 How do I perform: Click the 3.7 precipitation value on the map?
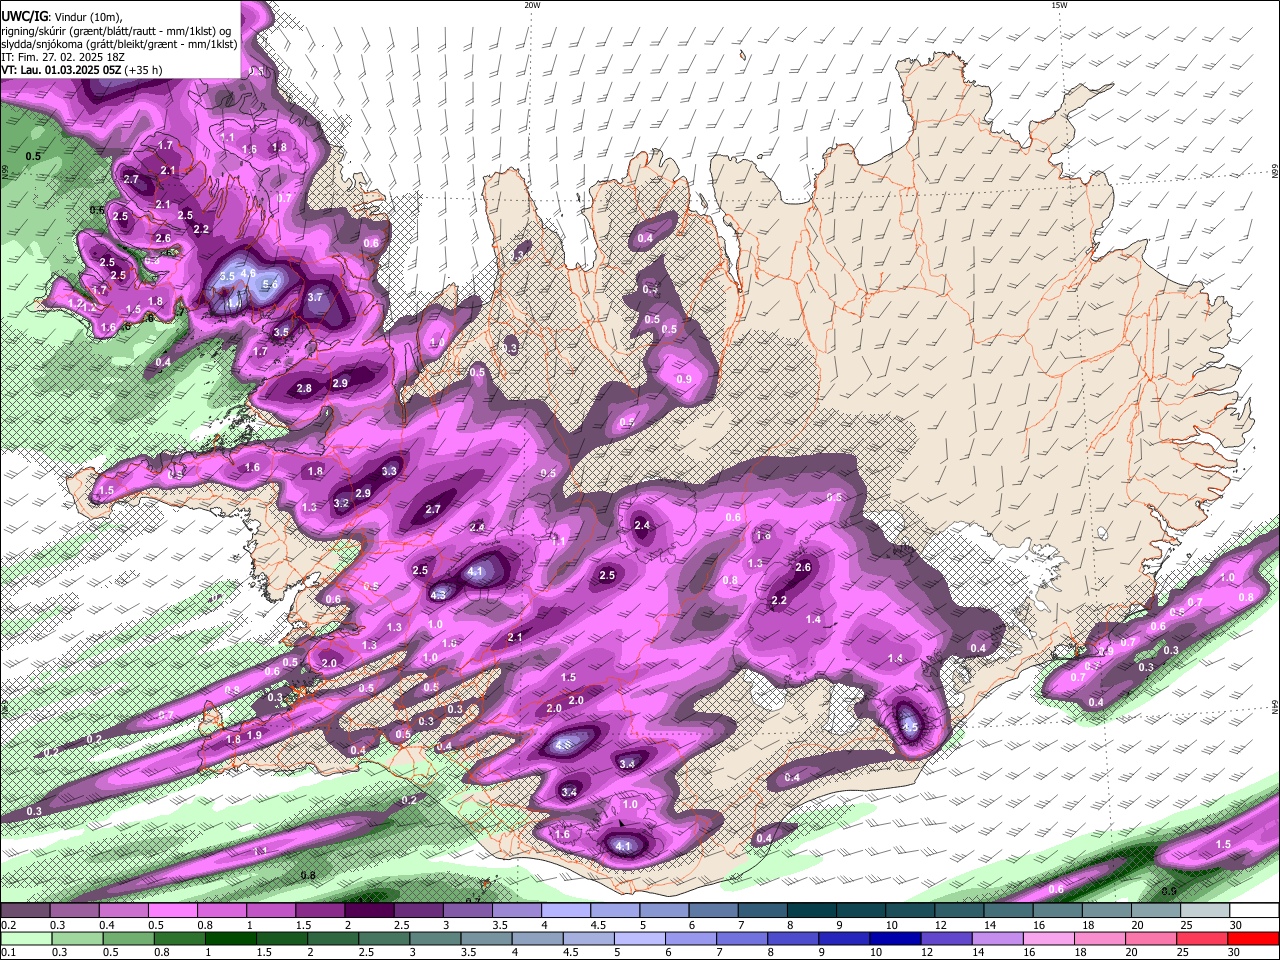click(315, 297)
